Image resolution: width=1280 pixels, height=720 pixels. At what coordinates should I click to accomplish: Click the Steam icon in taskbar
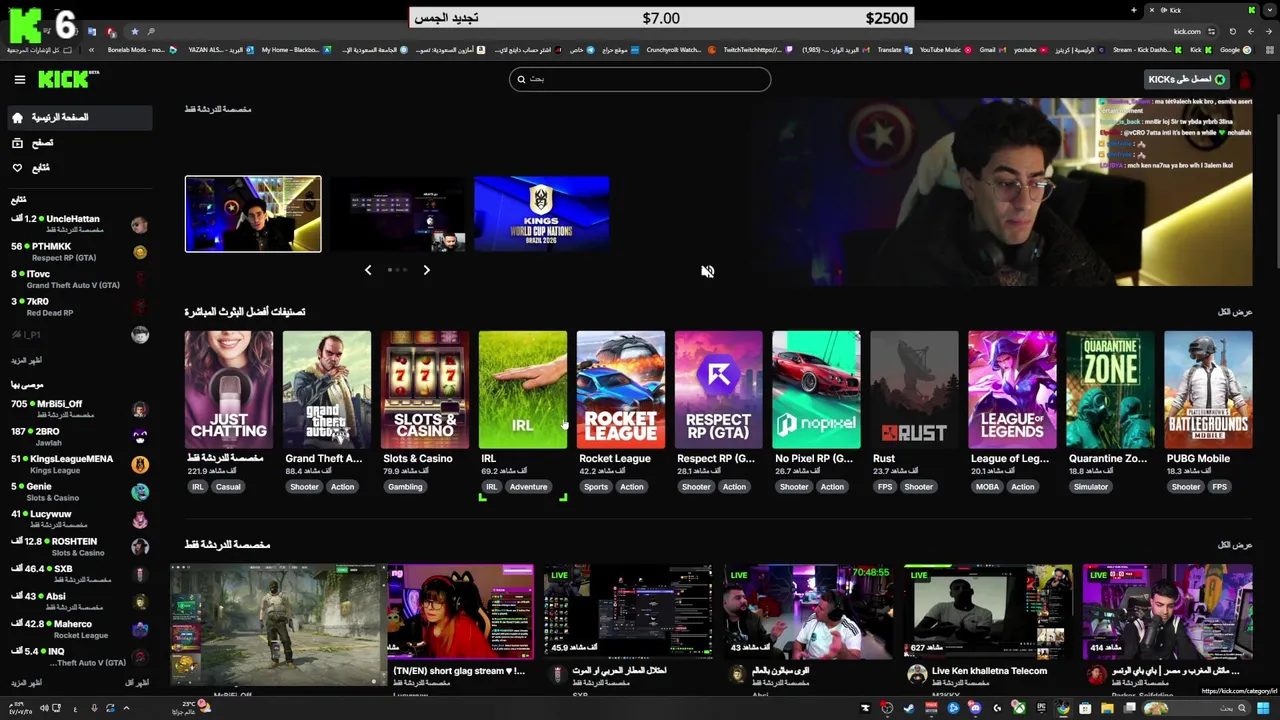tap(909, 708)
